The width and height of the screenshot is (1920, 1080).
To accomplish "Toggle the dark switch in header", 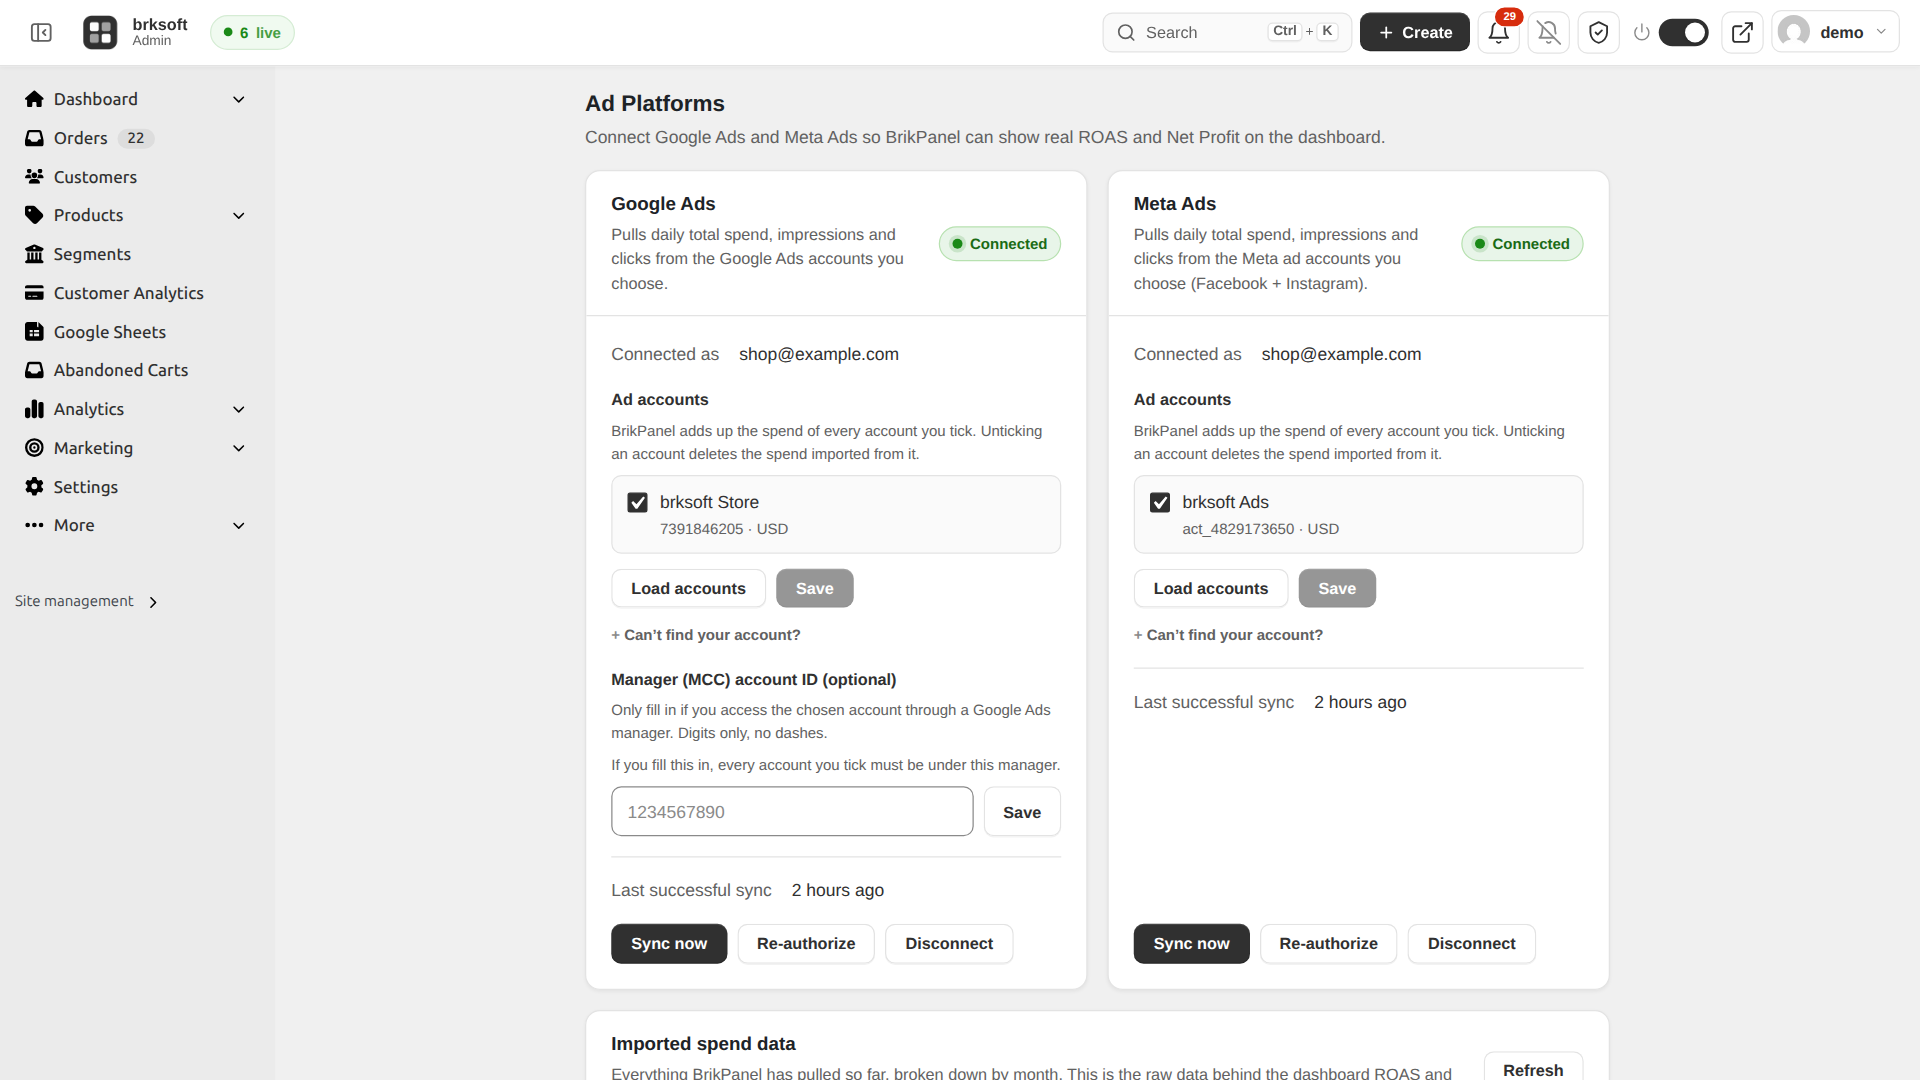I will tap(1684, 33).
